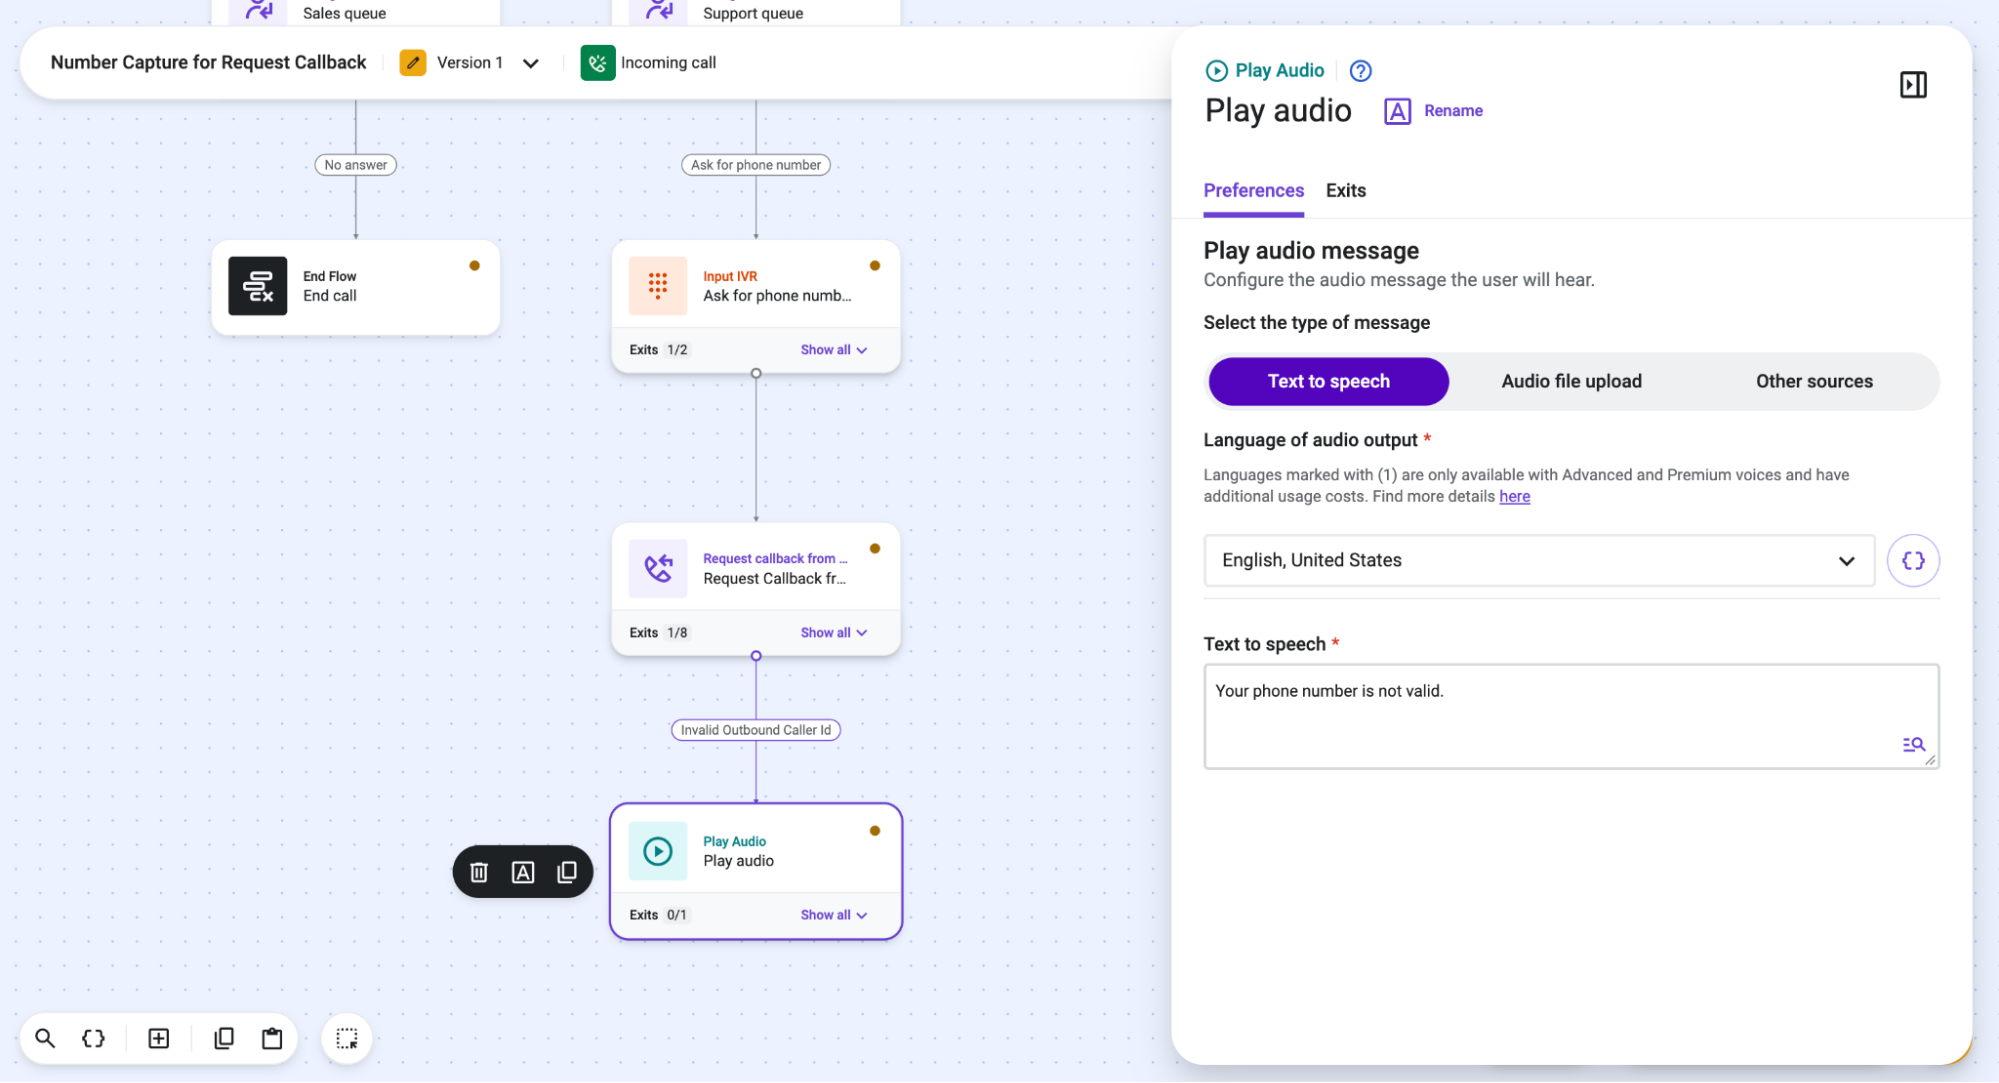The image size is (1999, 1083).
Task: Click the copy icon in bottom toolbar
Action: [x=224, y=1038]
